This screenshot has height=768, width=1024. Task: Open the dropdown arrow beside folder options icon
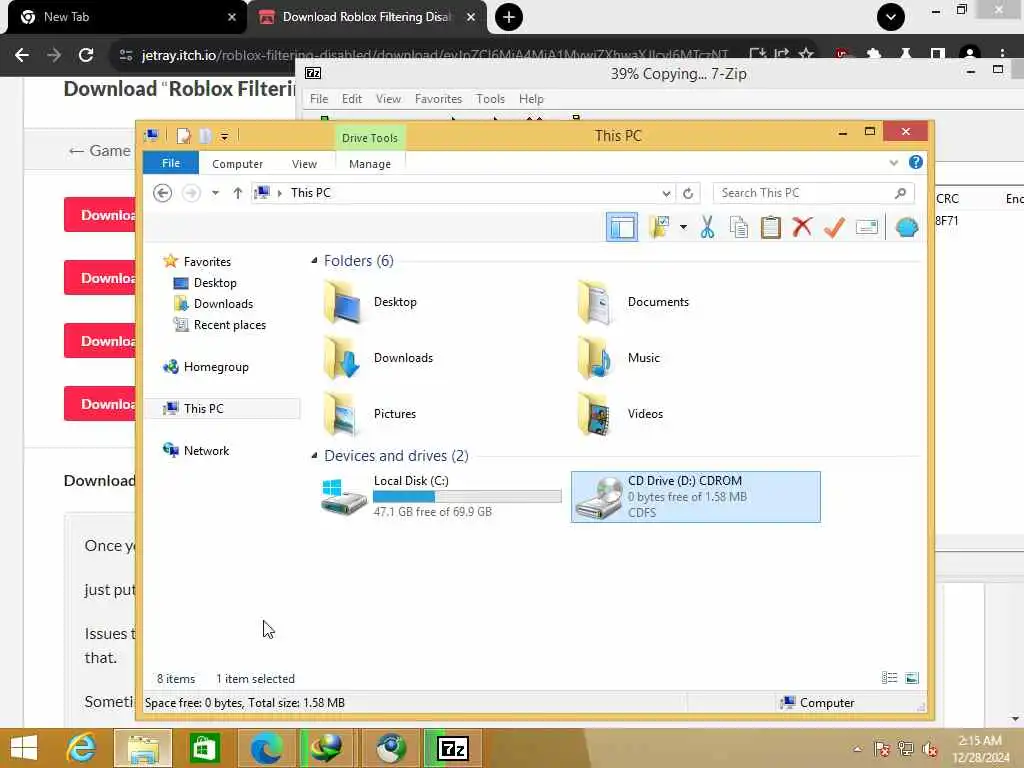pos(683,227)
